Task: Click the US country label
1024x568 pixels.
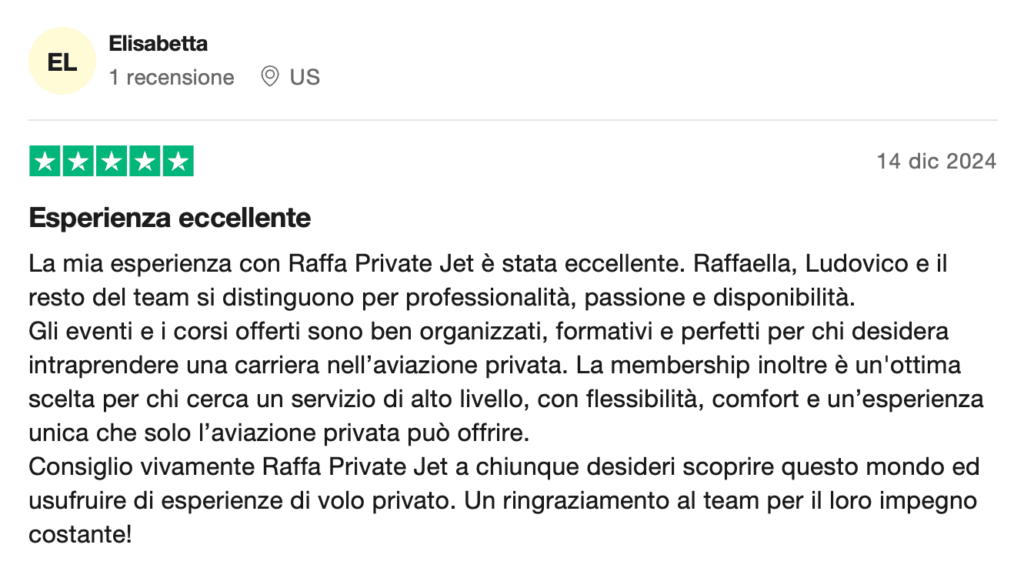Action: click(x=305, y=77)
